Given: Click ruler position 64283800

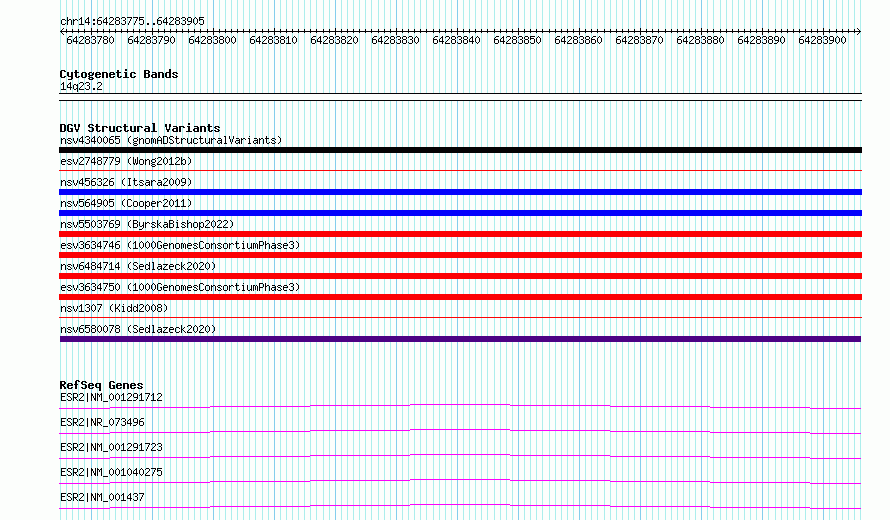Looking at the screenshot, I should [212, 40].
